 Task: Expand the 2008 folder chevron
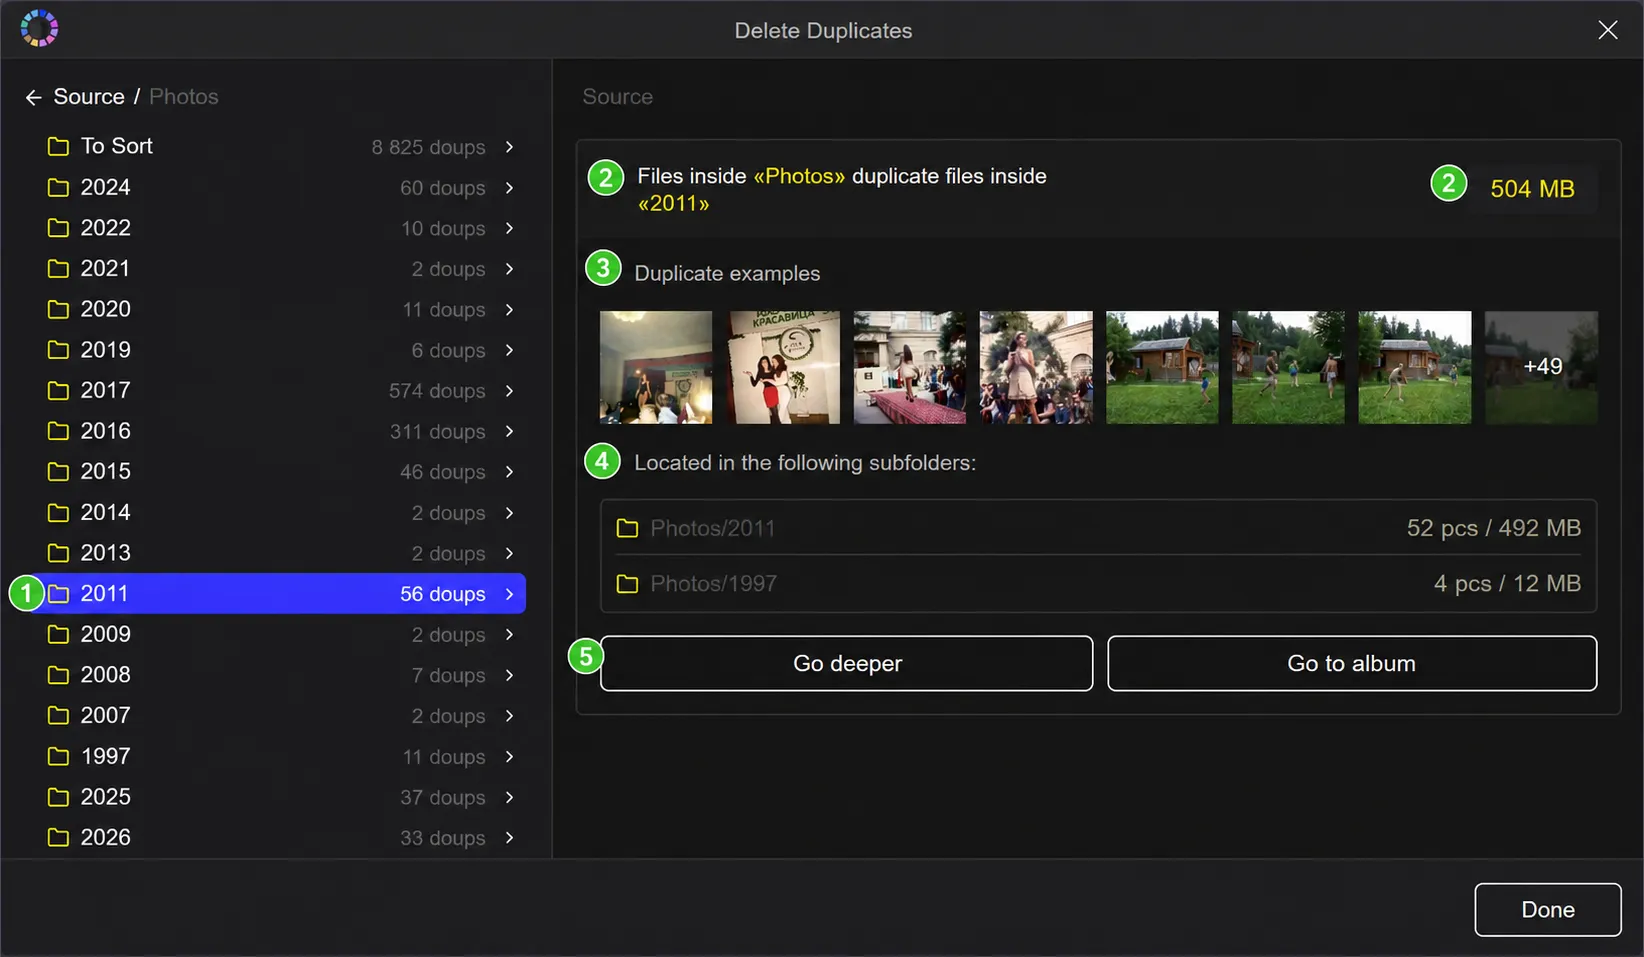coord(509,675)
